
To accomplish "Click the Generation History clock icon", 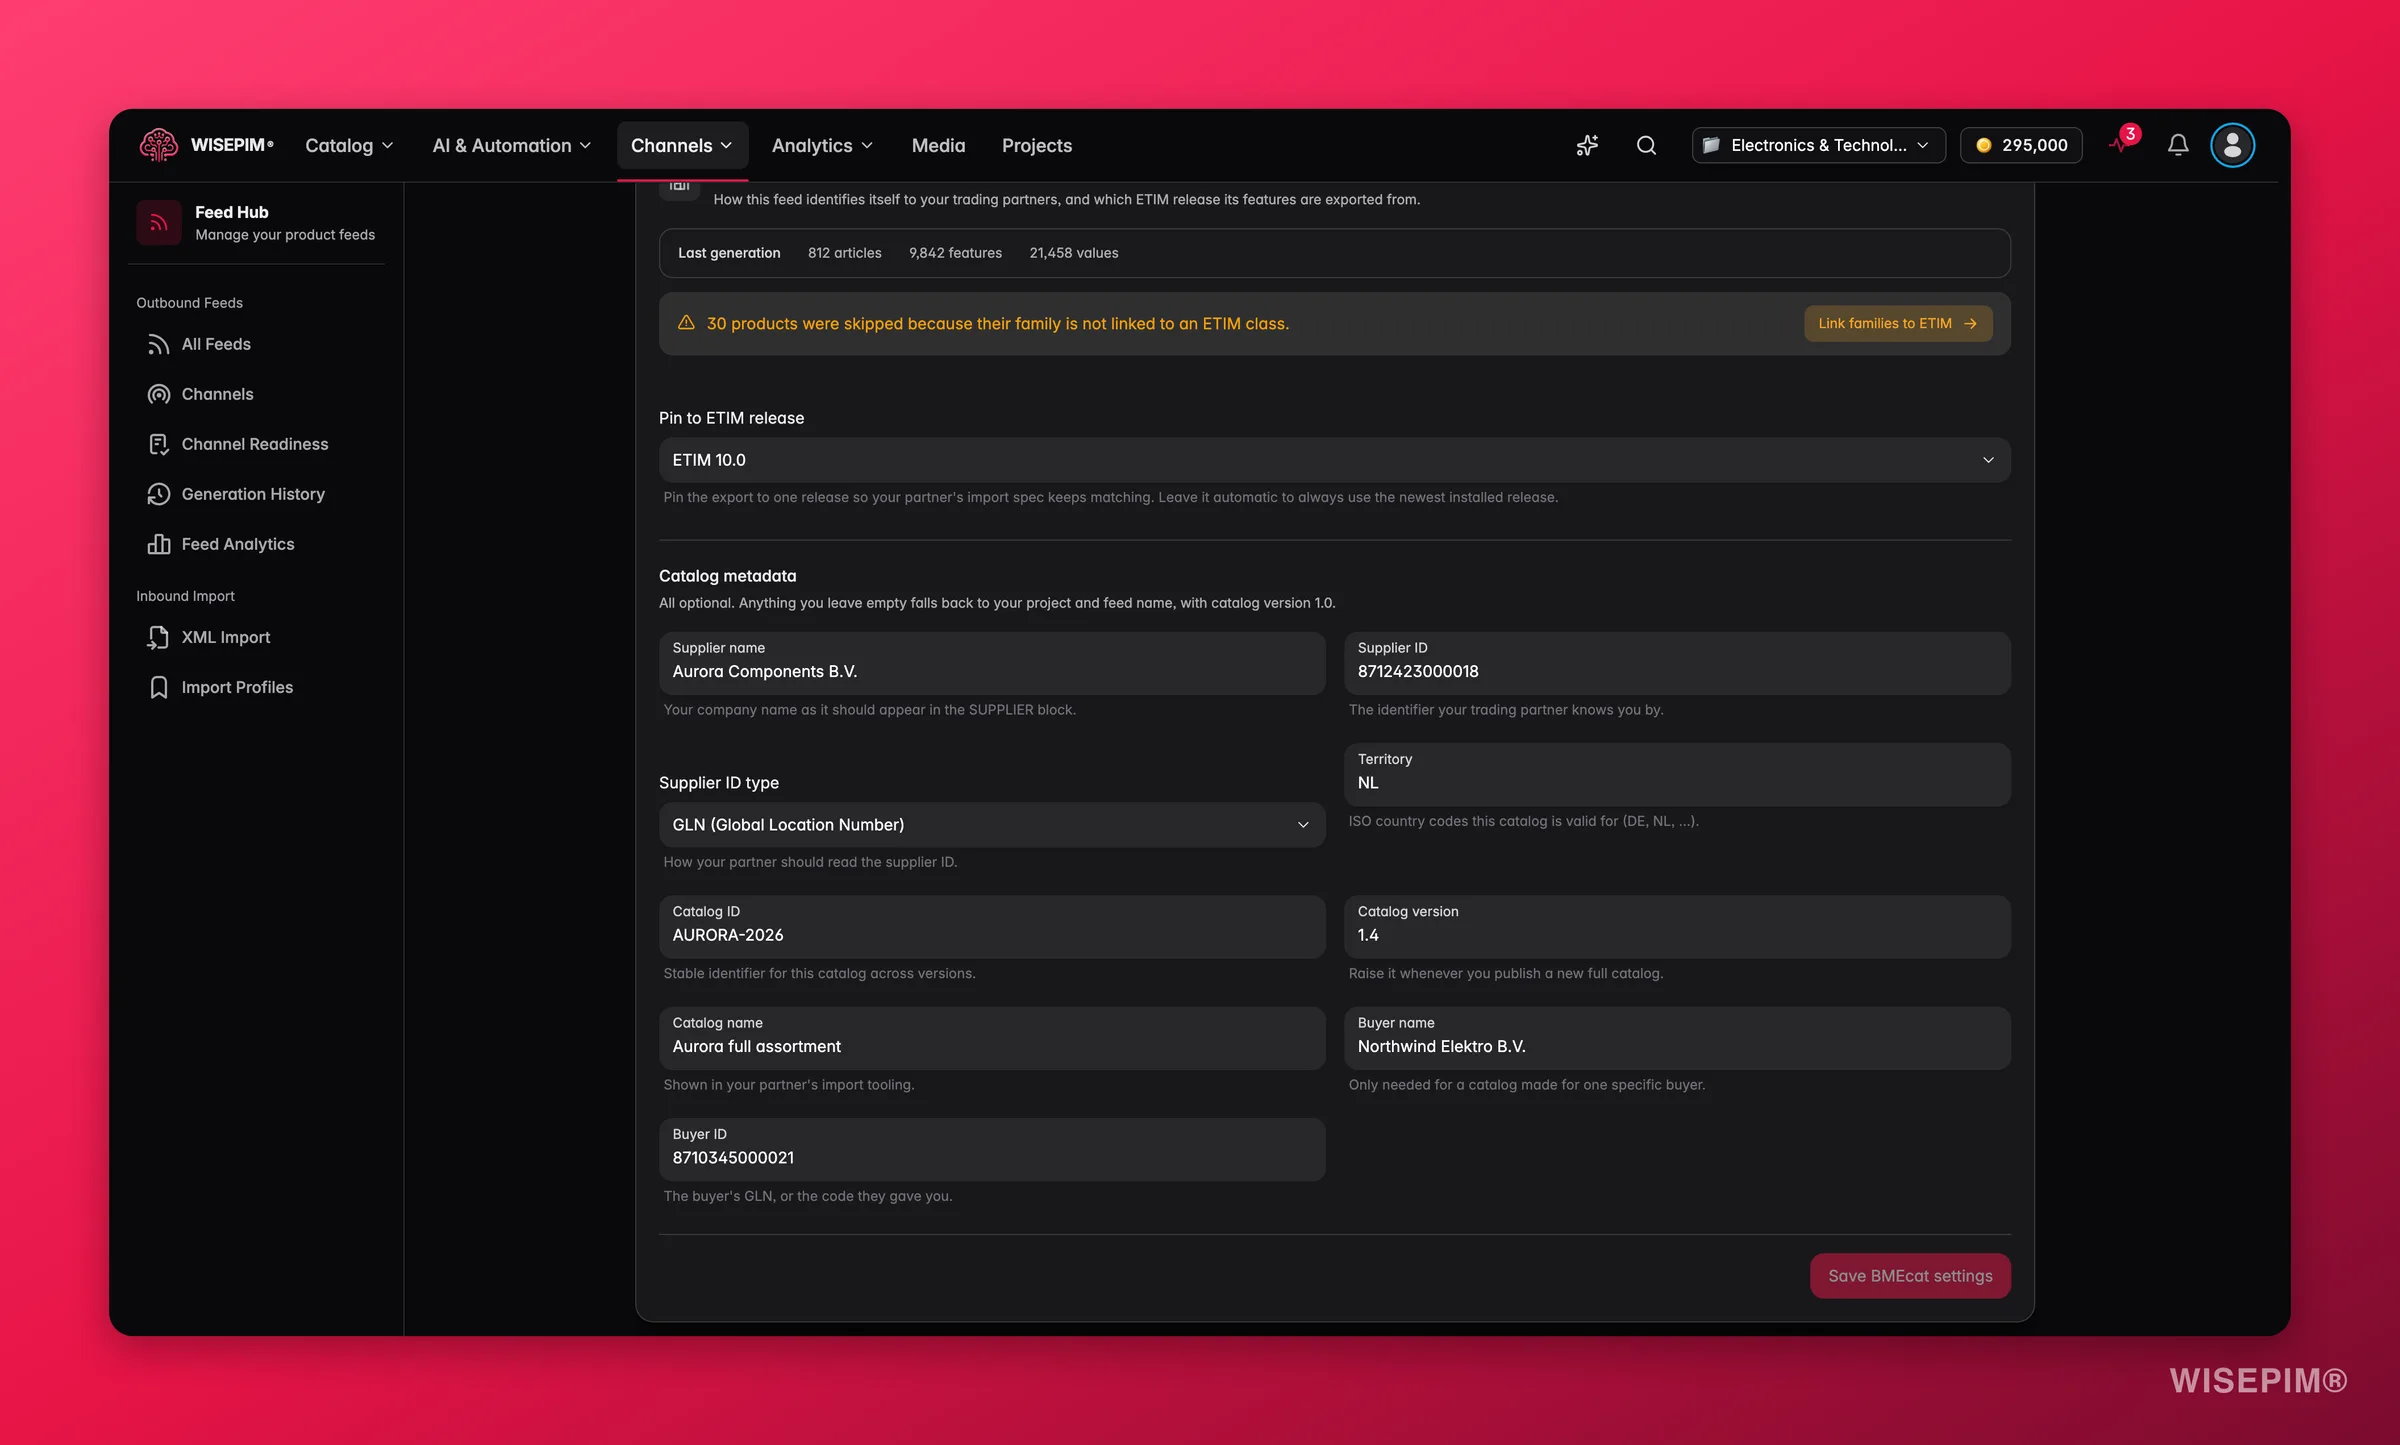I will [158, 494].
